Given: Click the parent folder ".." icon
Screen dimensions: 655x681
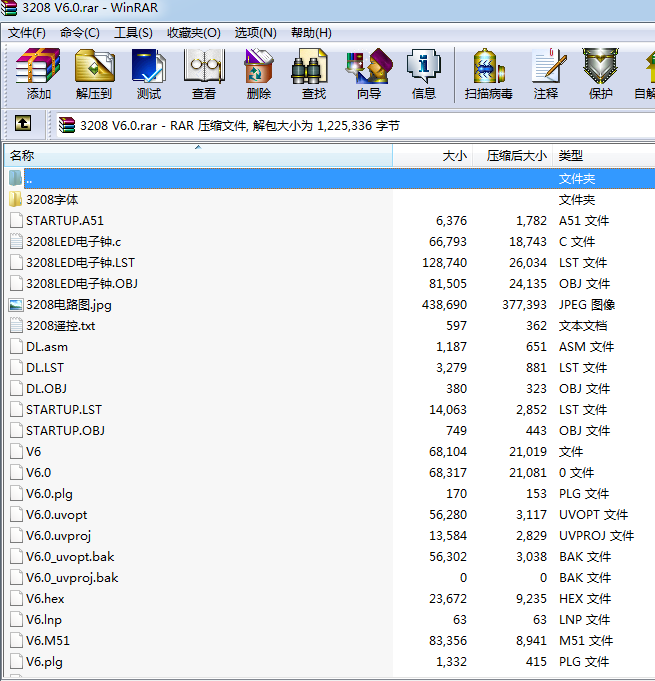Looking at the screenshot, I should pos(15,179).
